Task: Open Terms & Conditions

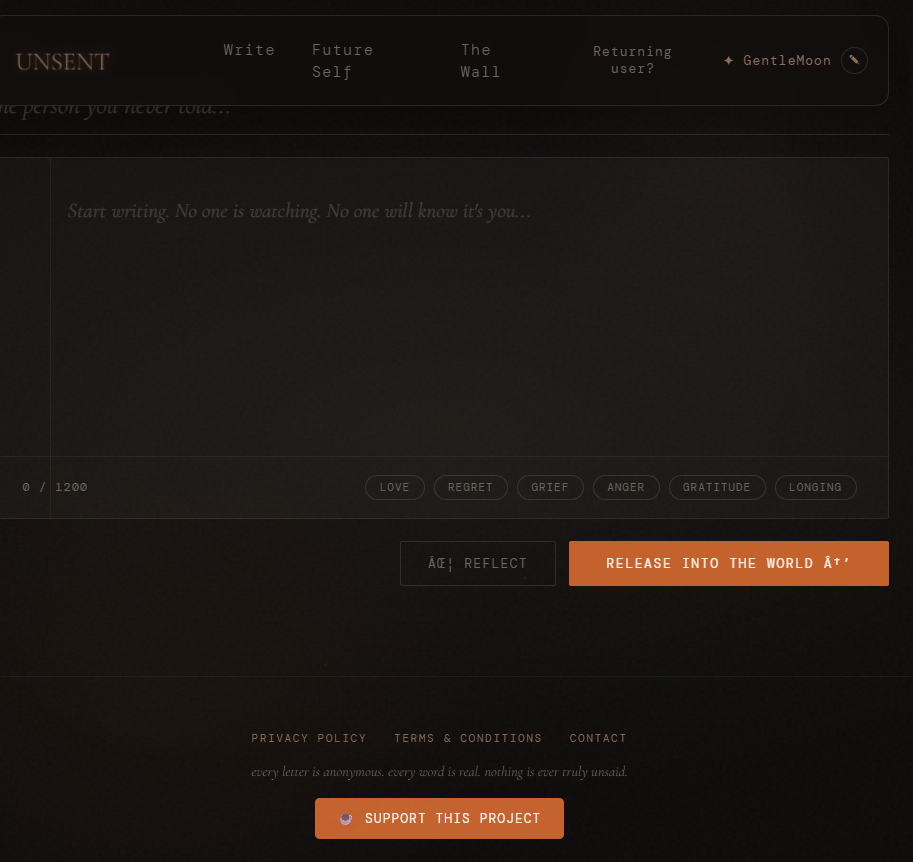Action: point(467,738)
